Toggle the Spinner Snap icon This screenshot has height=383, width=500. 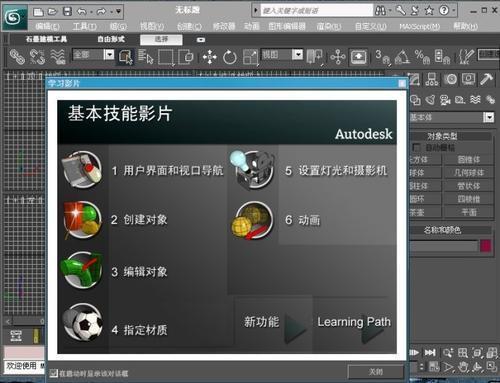click(442, 57)
